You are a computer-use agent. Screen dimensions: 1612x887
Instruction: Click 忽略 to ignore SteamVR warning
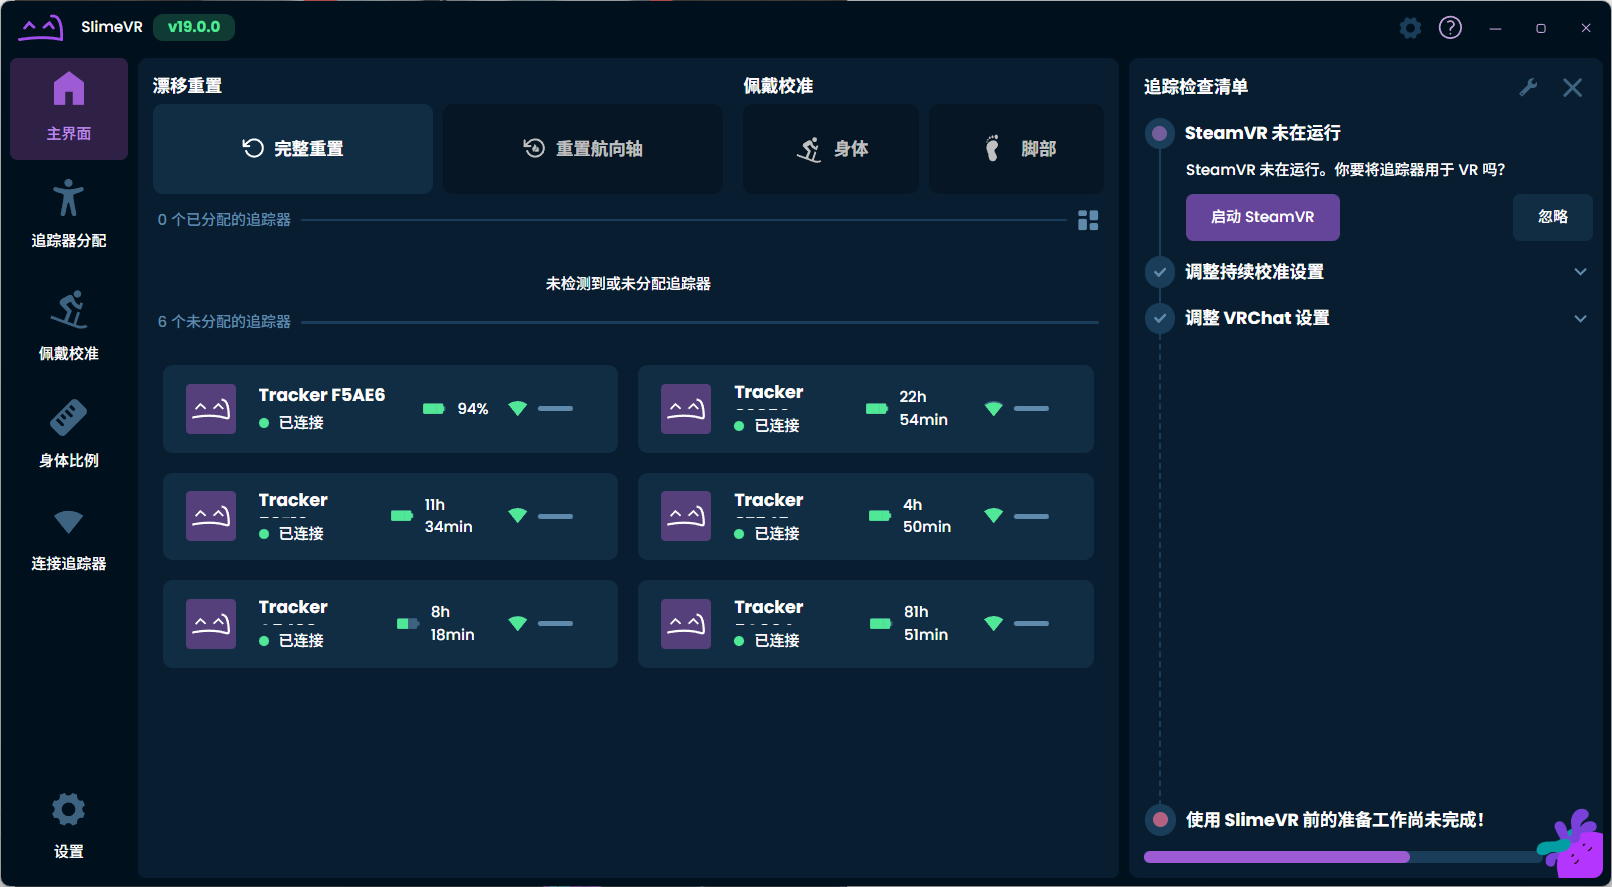coord(1553,217)
